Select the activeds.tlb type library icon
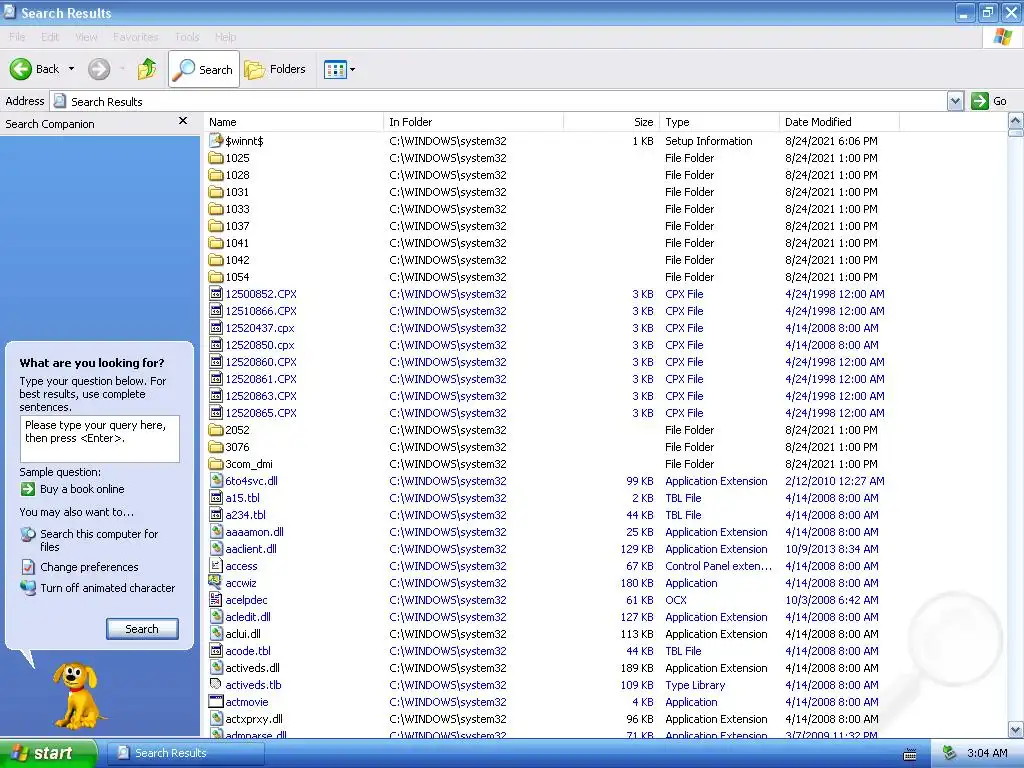Screen dimensions: 1024x768 (216, 684)
